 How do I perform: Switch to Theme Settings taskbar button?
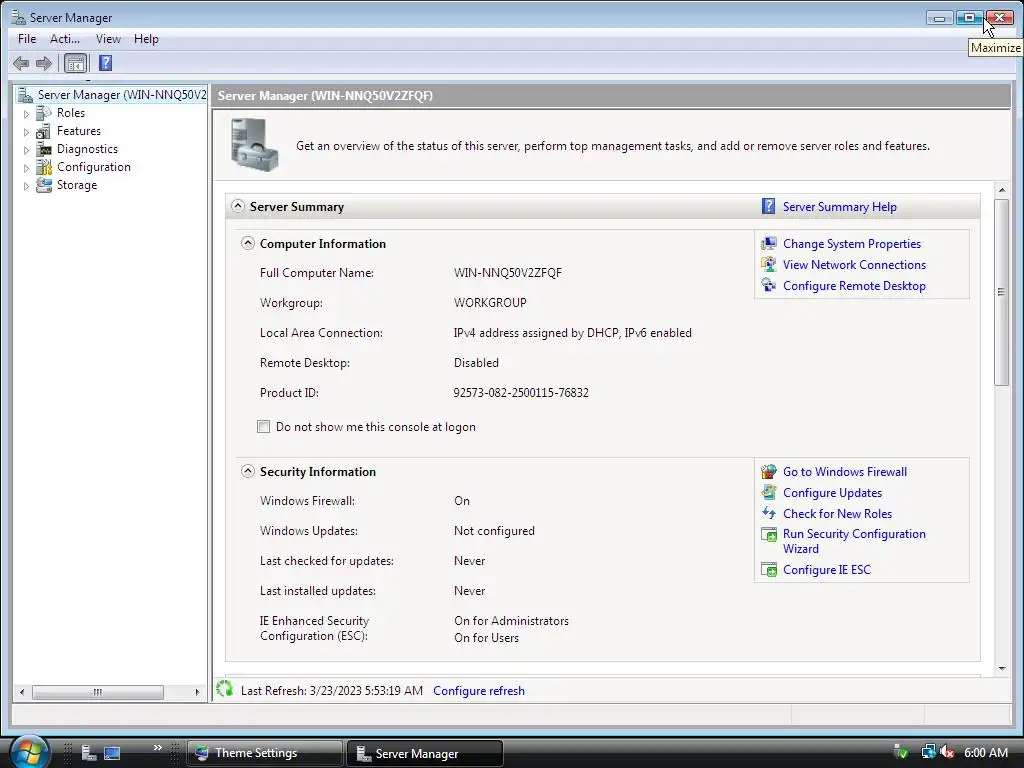pos(264,753)
